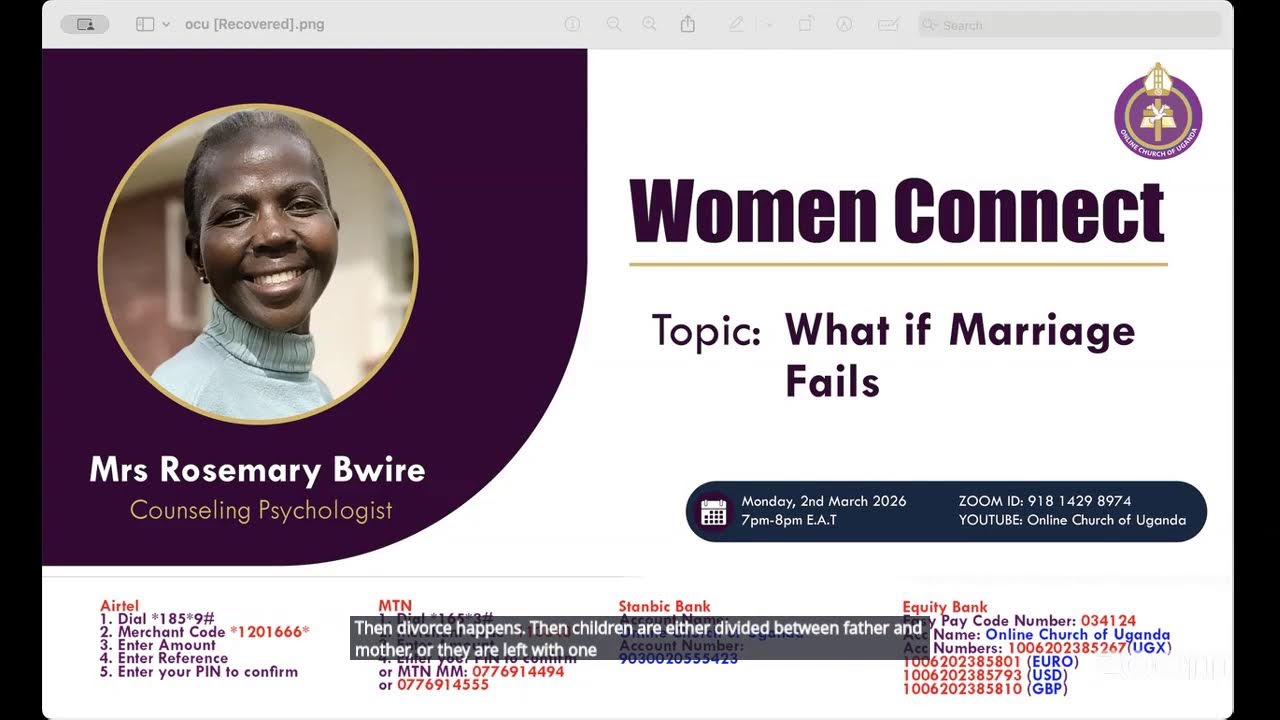Rotate the image with the rotate button
Viewport: 1280px width, 720px height.
[806, 24]
